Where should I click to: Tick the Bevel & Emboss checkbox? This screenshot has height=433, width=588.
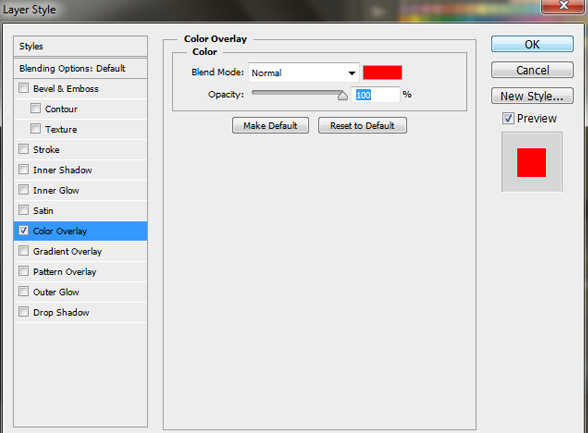(24, 88)
